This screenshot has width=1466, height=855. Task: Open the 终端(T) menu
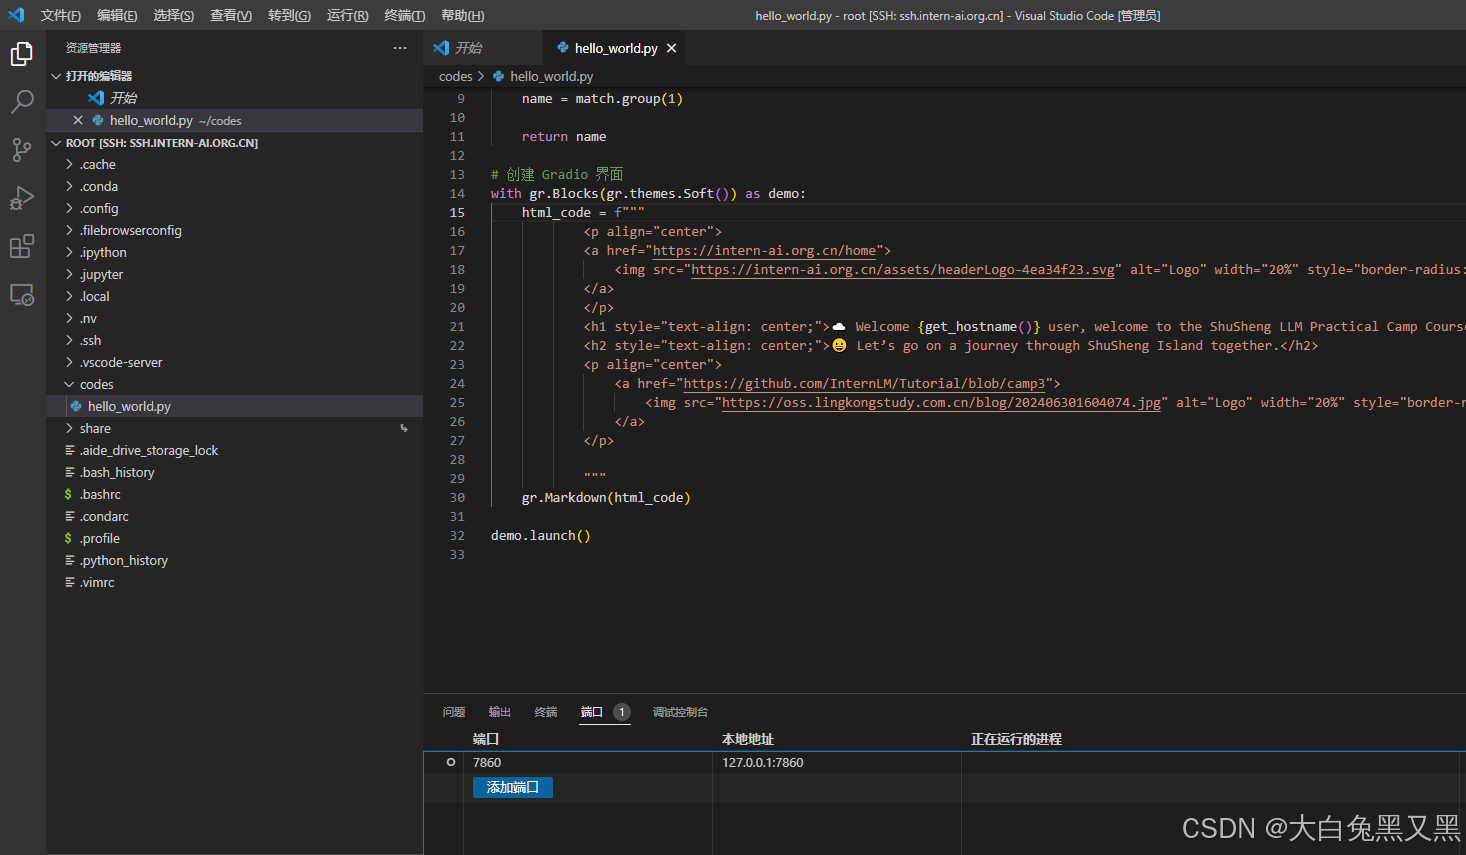pos(404,15)
